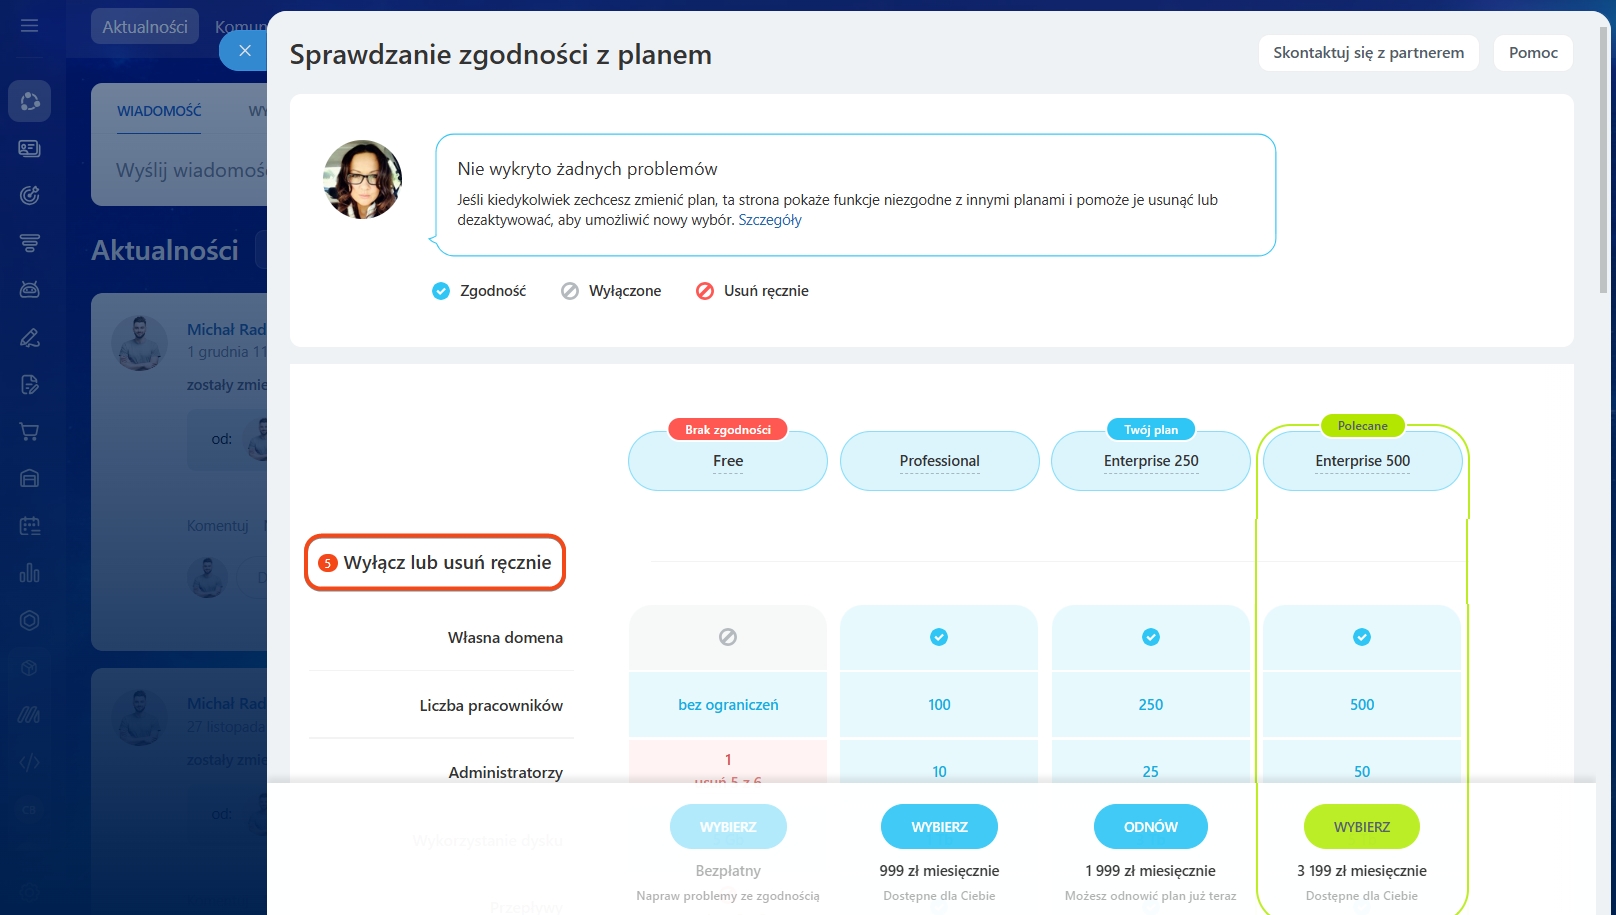Screen dimensions: 1616x915
Task: Click the Enterprise 500 Własna domena checkmark
Action: 1362,637
